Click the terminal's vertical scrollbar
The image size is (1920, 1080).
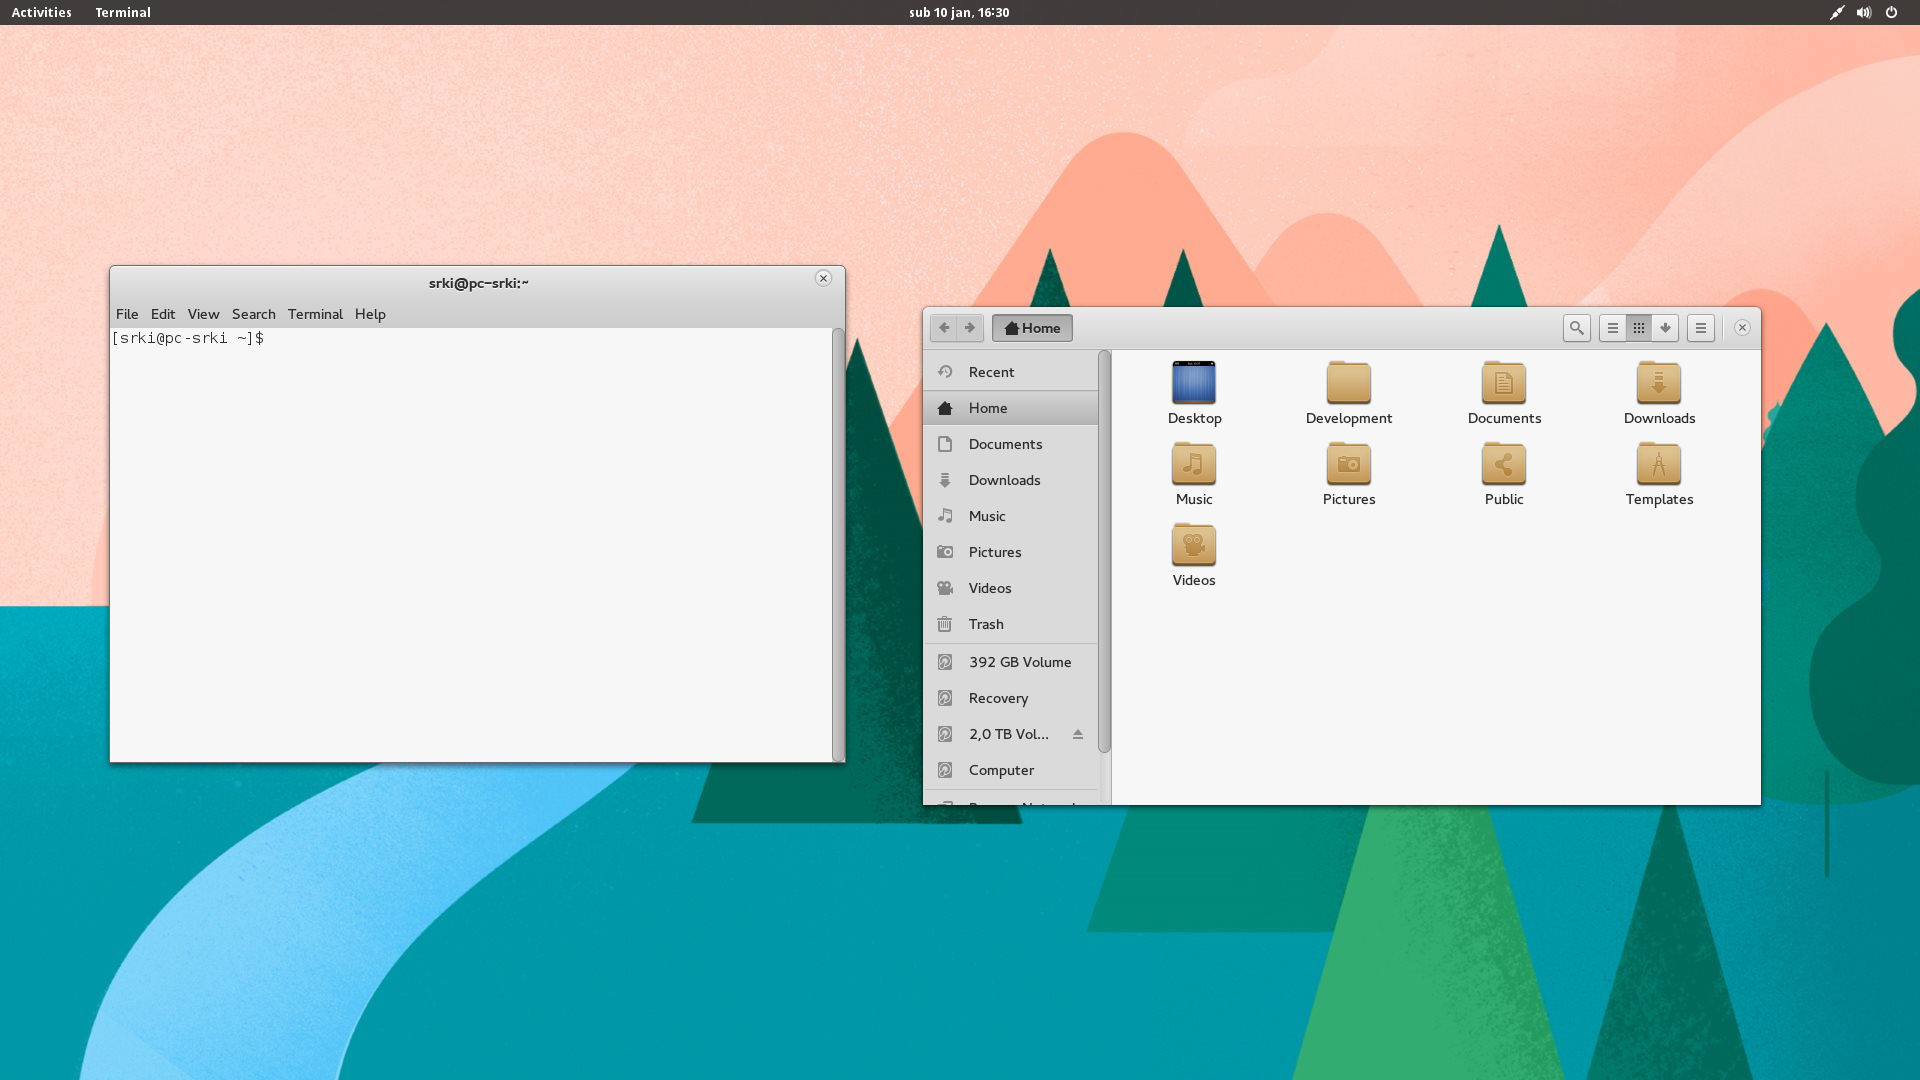click(838, 545)
